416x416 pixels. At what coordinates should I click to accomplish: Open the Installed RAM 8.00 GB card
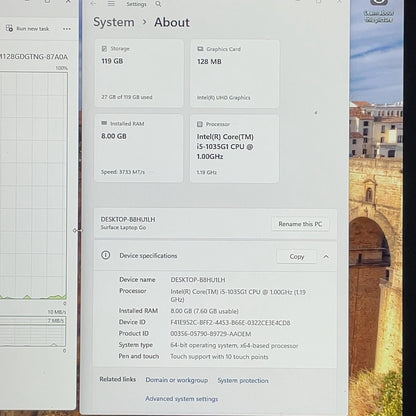click(x=139, y=148)
